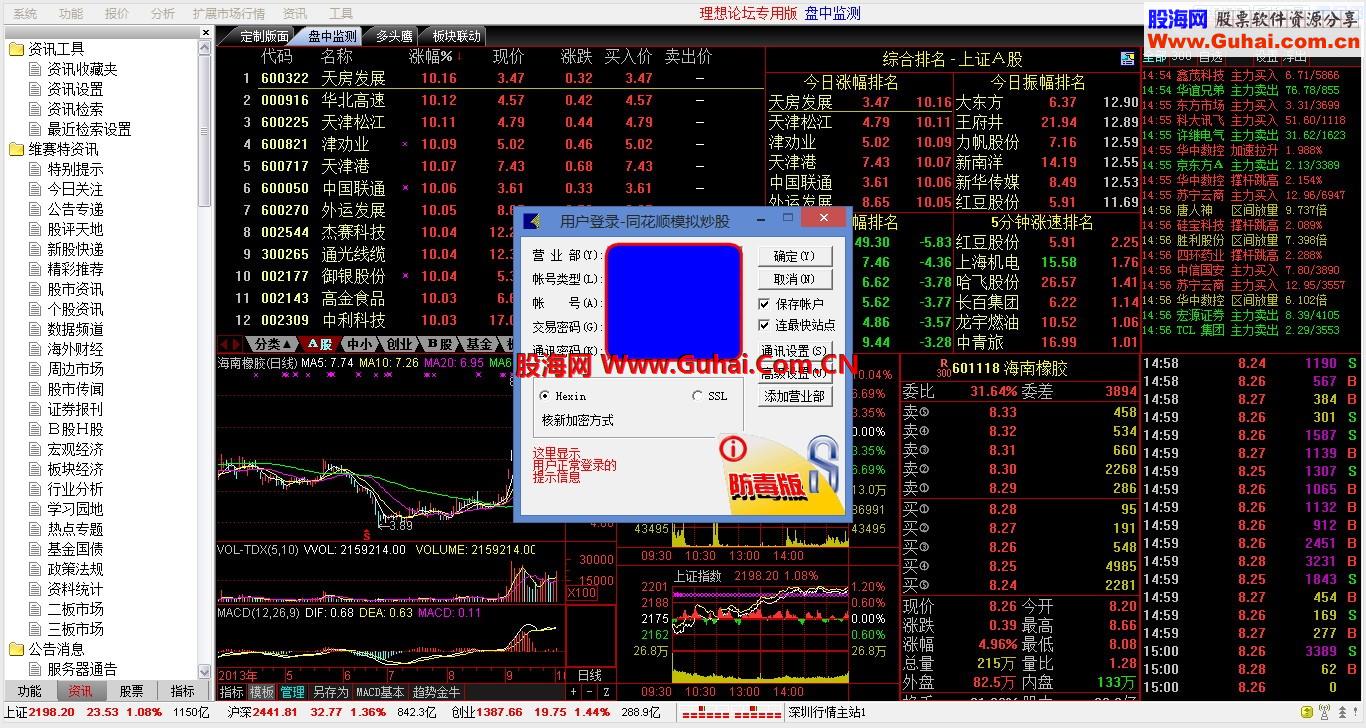Click the 维赛特资讯 folder icon
Image resolution: width=1366 pixels, height=728 pixels.
(x=16, y=149)
